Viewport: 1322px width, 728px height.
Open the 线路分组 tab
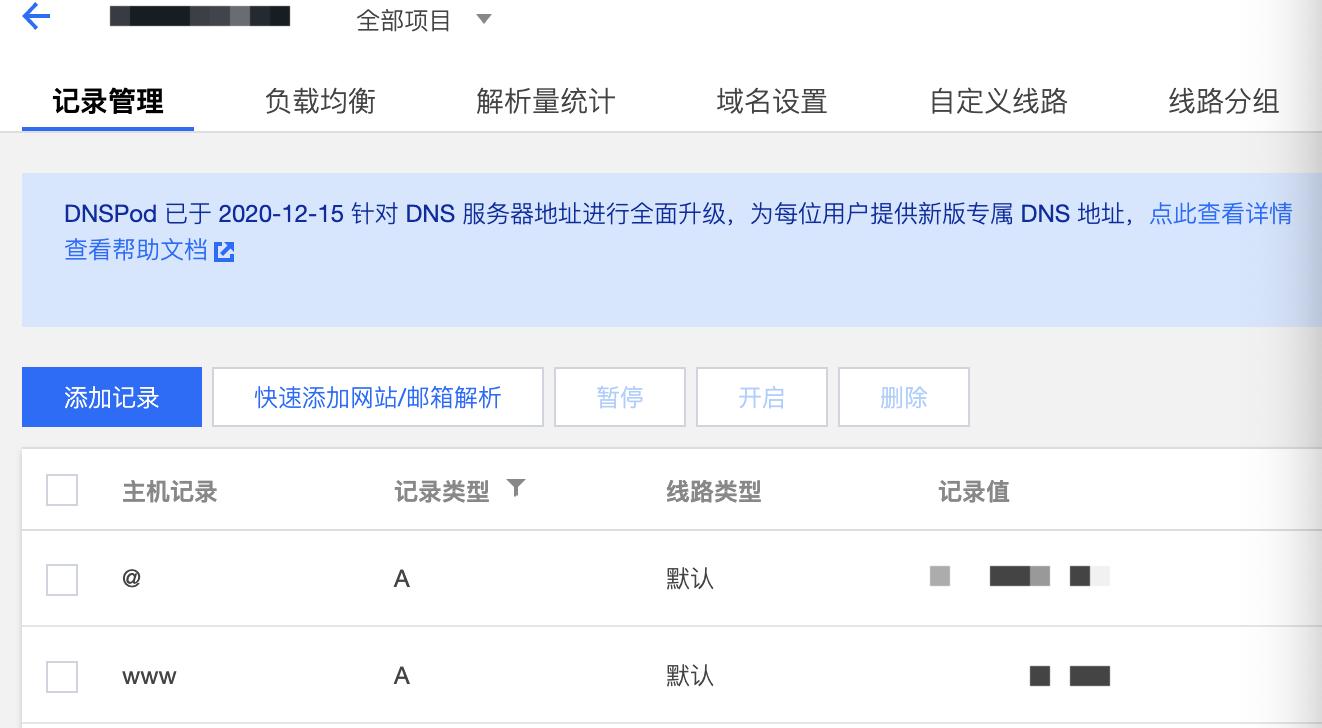pos(1223,101)
